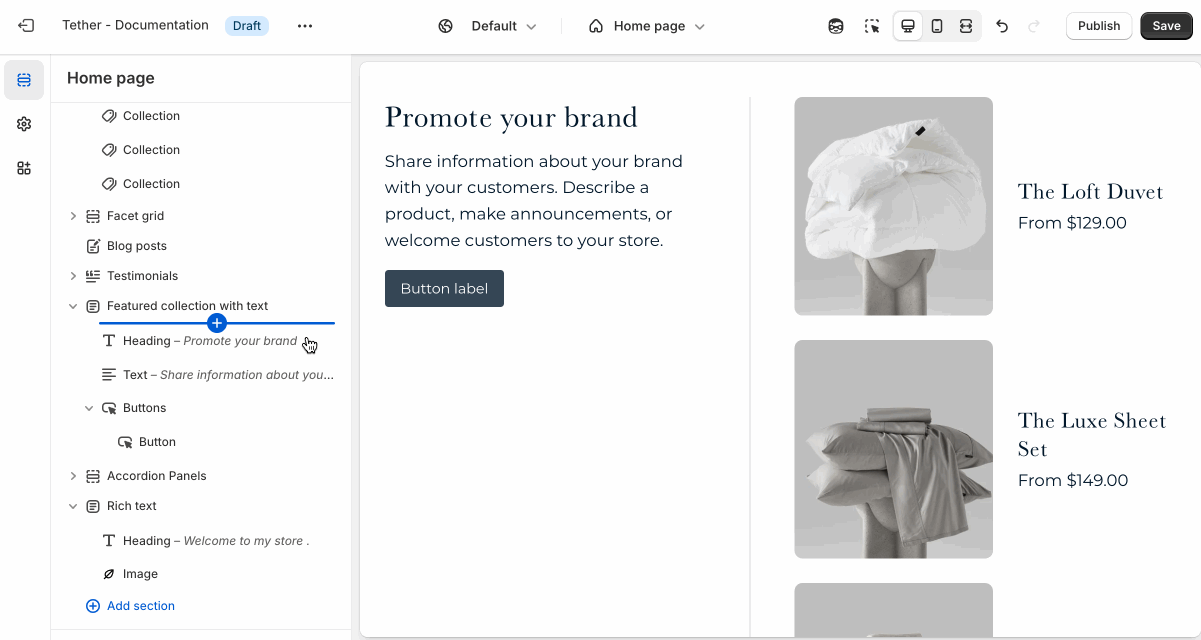1201x640 pixels.
Task: Expand the Facet grid section
Action: 73,216
